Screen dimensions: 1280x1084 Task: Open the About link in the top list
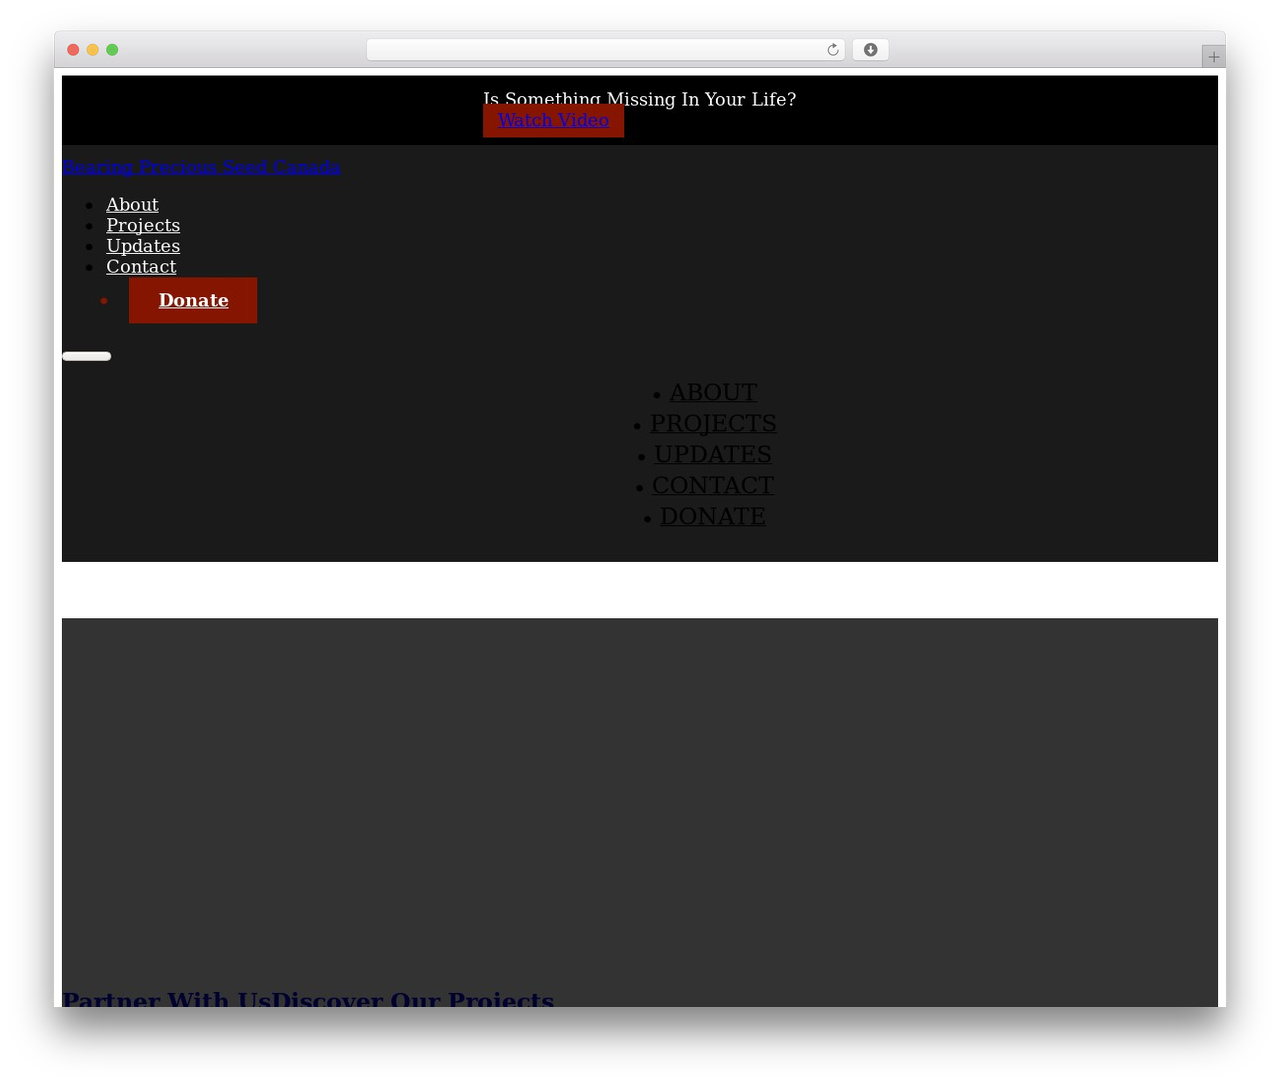(132, 205)
